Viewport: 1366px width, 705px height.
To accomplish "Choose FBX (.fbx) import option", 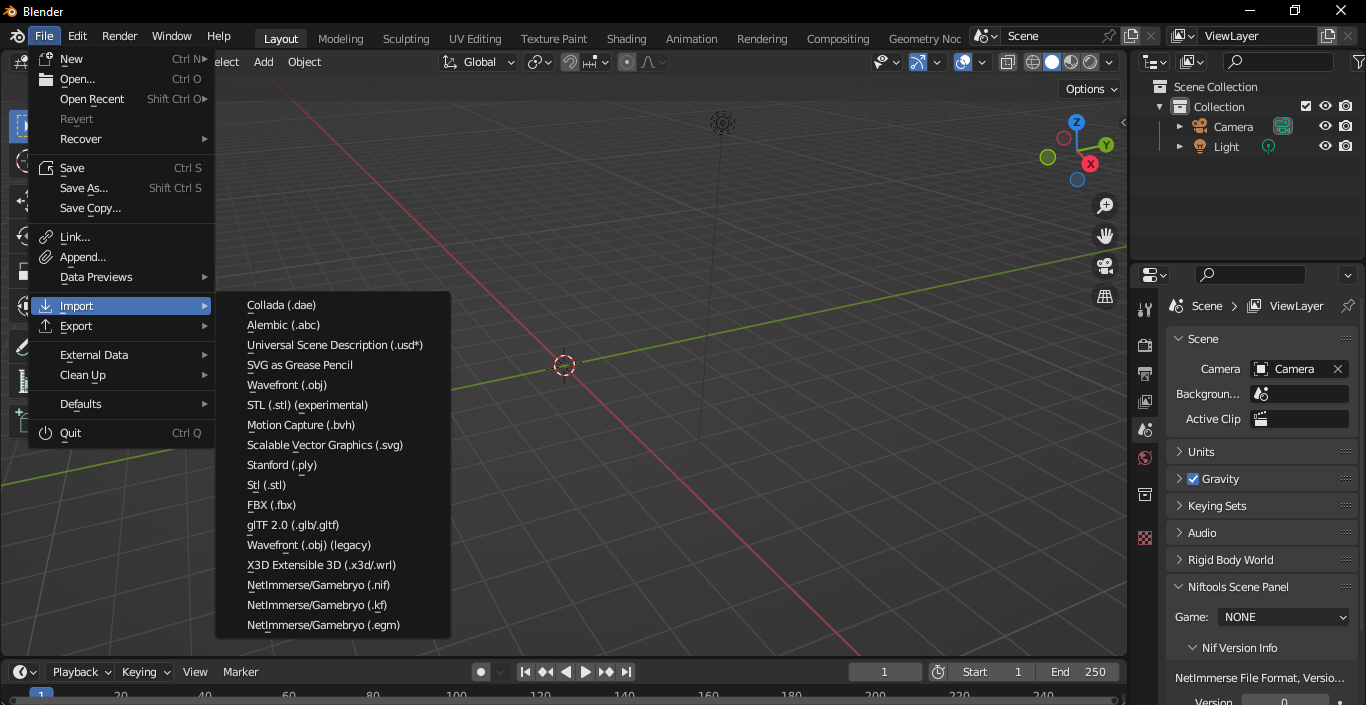I will coord(333,505).
